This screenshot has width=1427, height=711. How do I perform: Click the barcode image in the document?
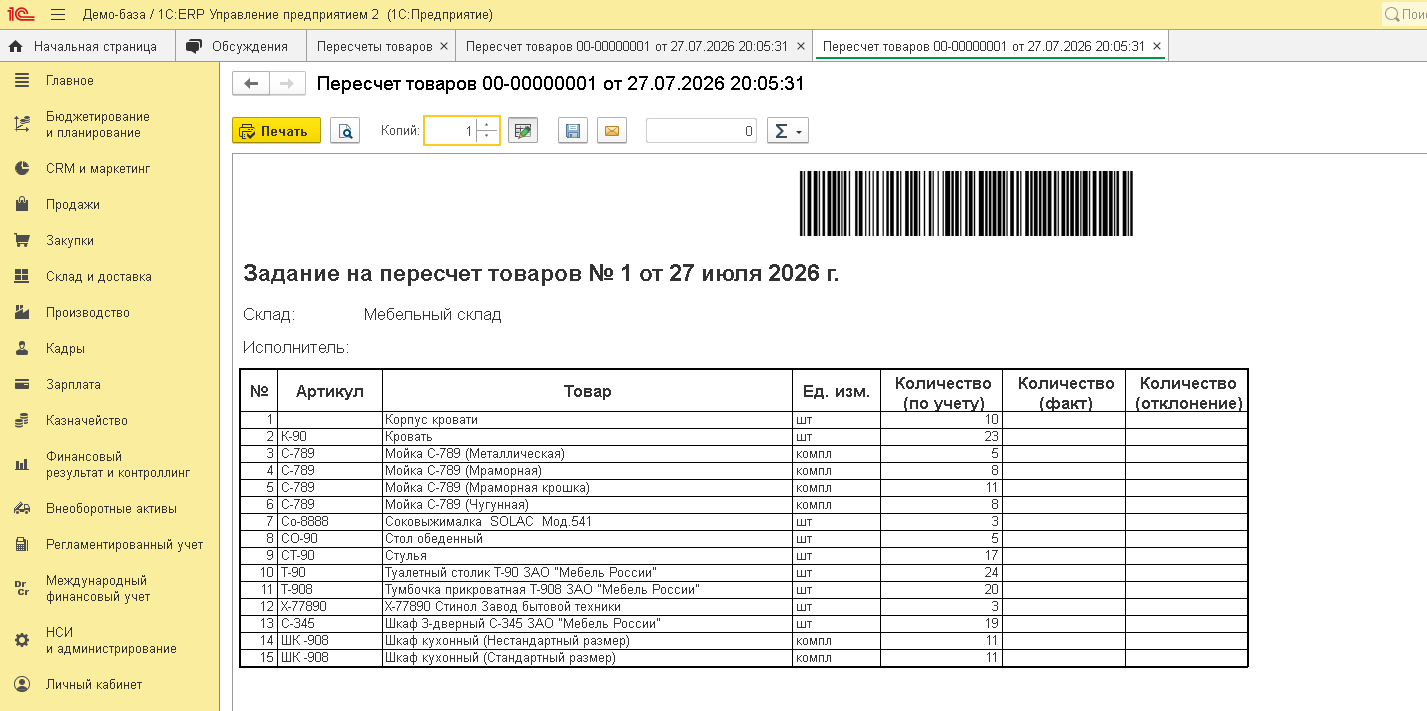coord(966,203)
